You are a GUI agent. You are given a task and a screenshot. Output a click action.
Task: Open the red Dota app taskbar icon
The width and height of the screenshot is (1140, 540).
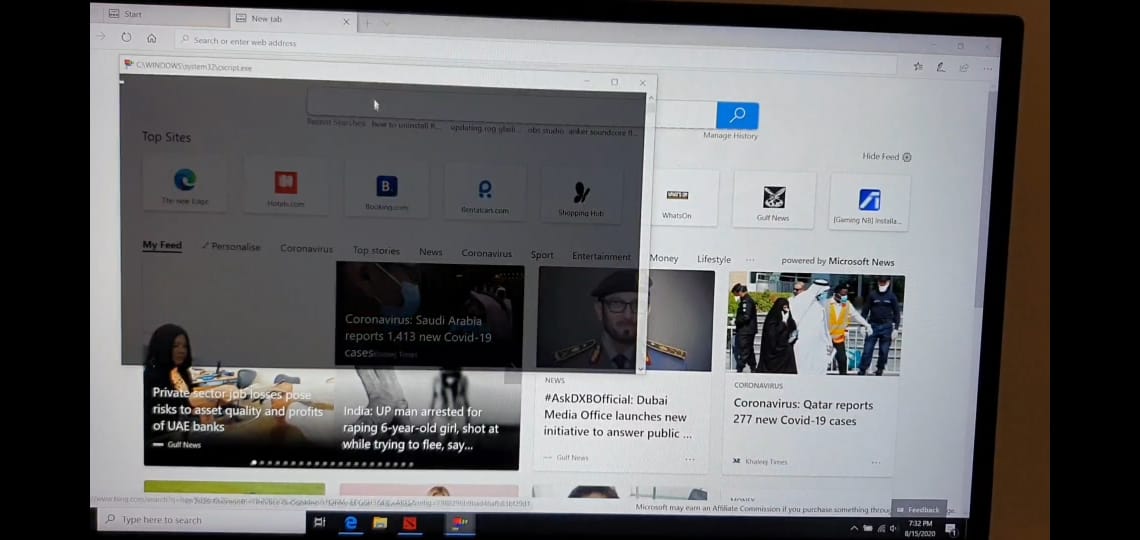click(x=410, y=523)
